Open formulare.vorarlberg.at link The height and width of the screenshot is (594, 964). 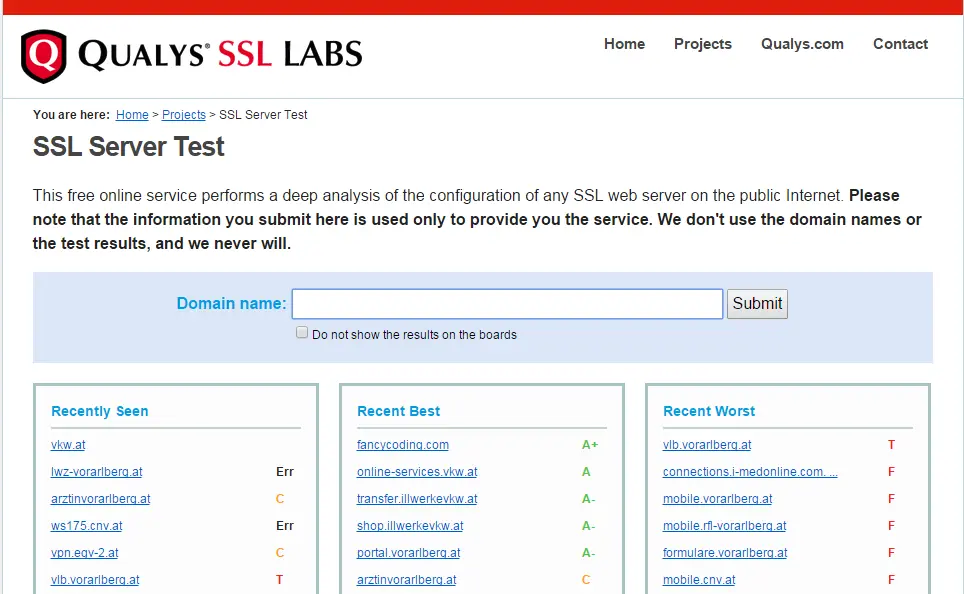coord(725,553)
